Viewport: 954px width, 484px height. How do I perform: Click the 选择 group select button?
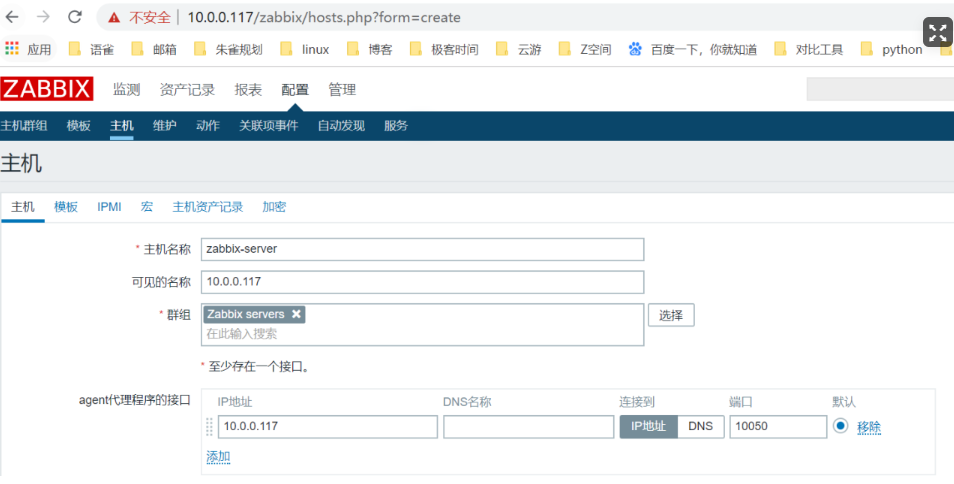(x=671, y=316)
